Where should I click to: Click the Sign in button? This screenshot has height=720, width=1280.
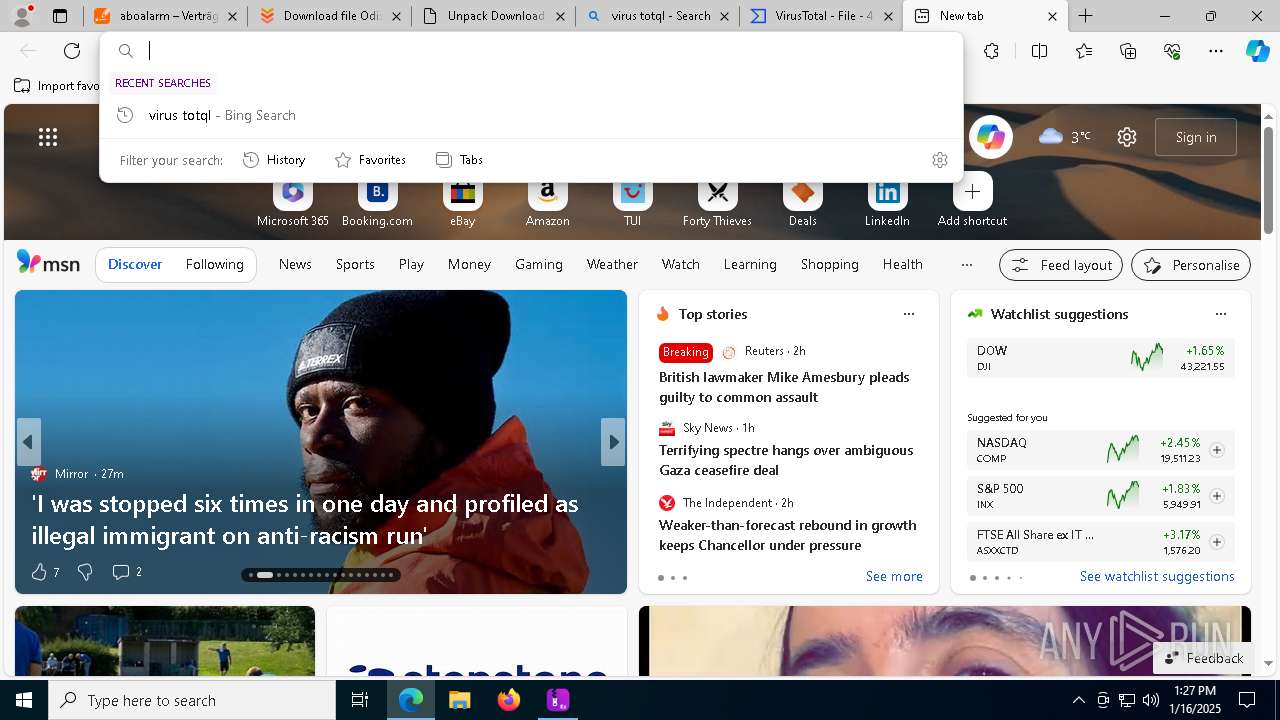(1196, 137)
